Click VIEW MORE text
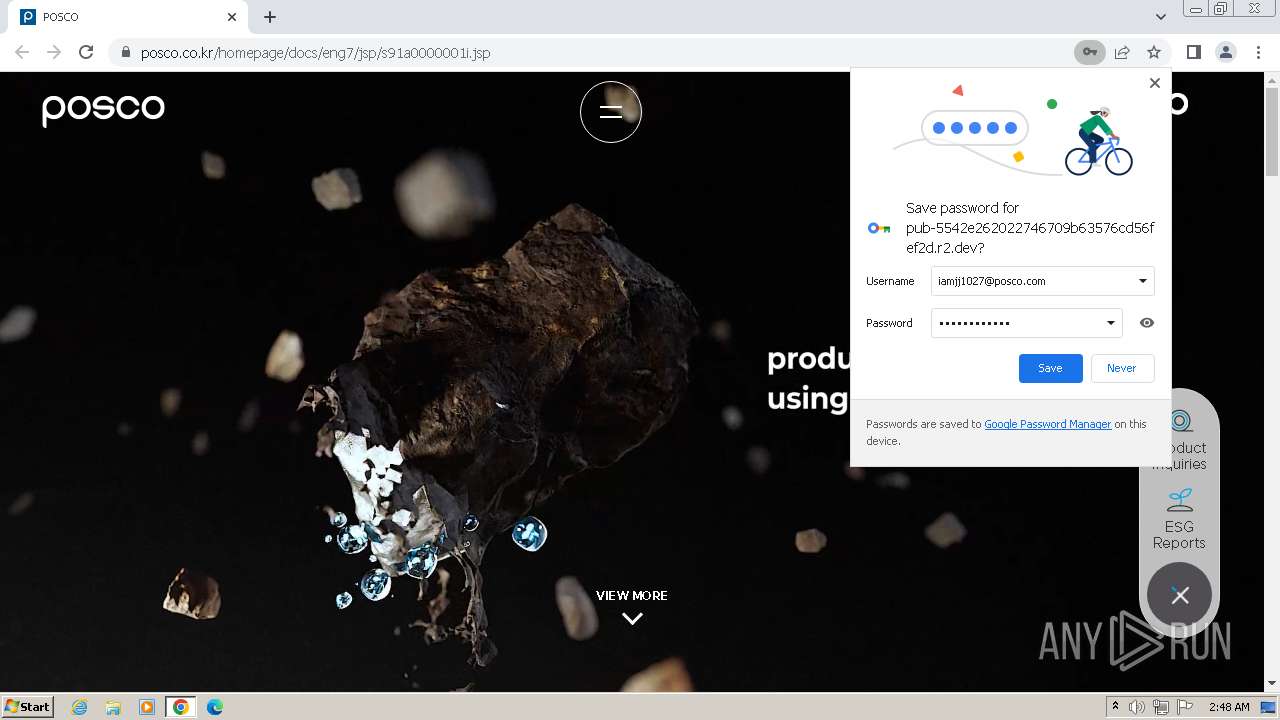 pyautogui.click(x=632, y=595)
